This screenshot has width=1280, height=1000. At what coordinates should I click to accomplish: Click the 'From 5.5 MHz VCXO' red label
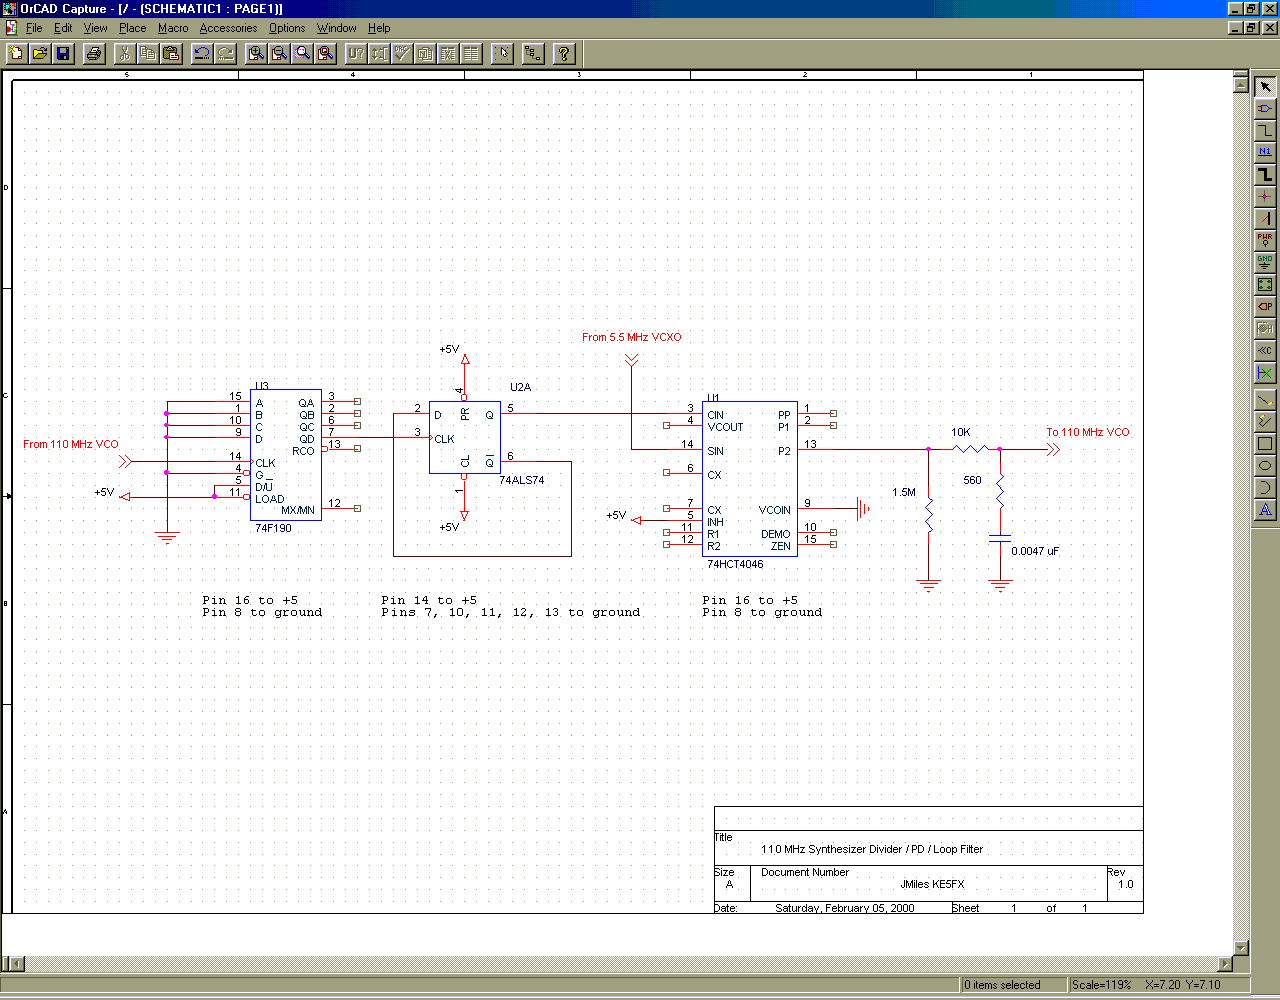[x=632, y=337]
